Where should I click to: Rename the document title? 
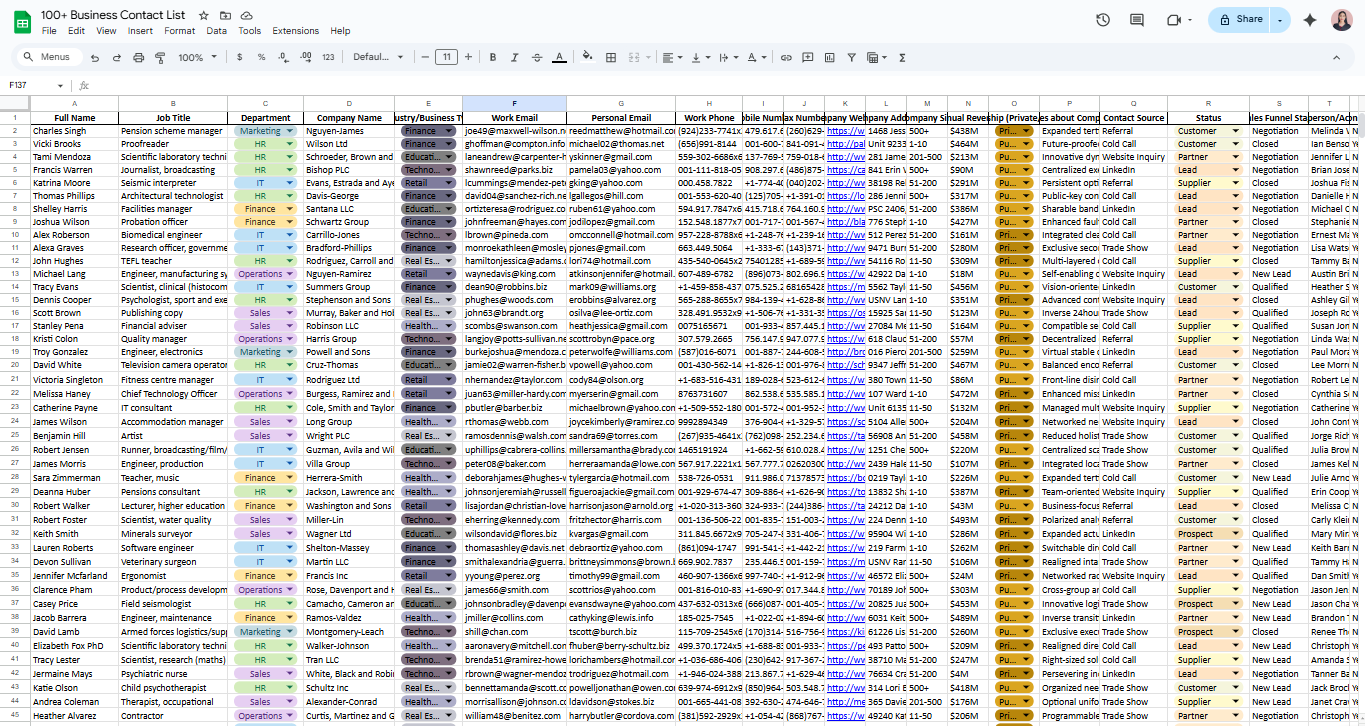pos(113,16)
